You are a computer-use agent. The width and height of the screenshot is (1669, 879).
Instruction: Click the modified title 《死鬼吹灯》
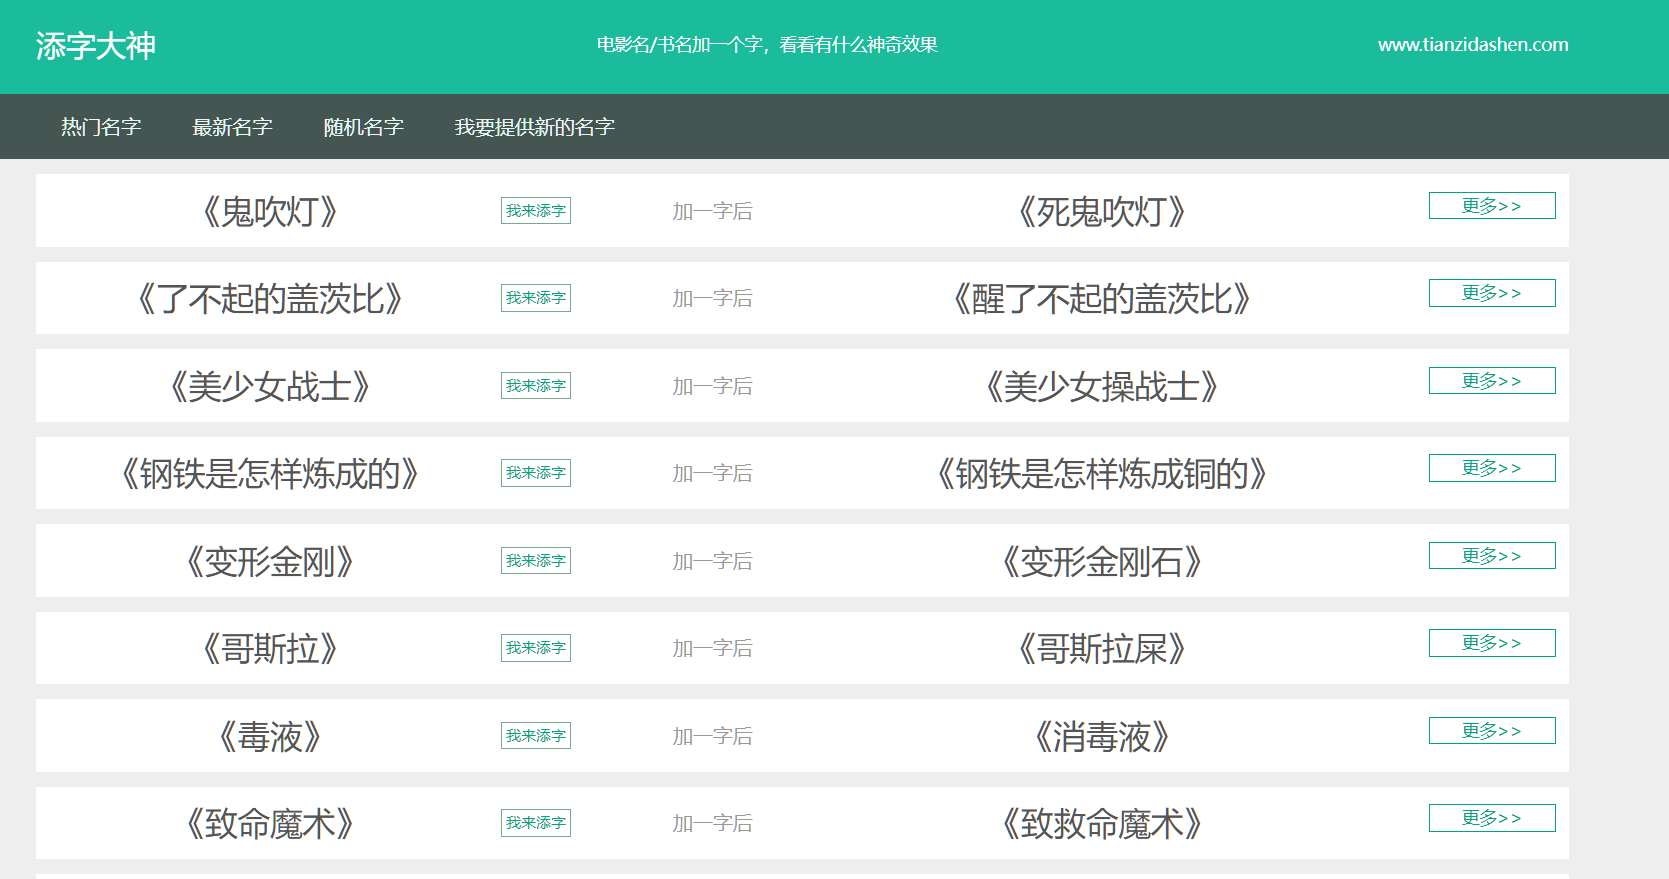tap(1102, 212)
